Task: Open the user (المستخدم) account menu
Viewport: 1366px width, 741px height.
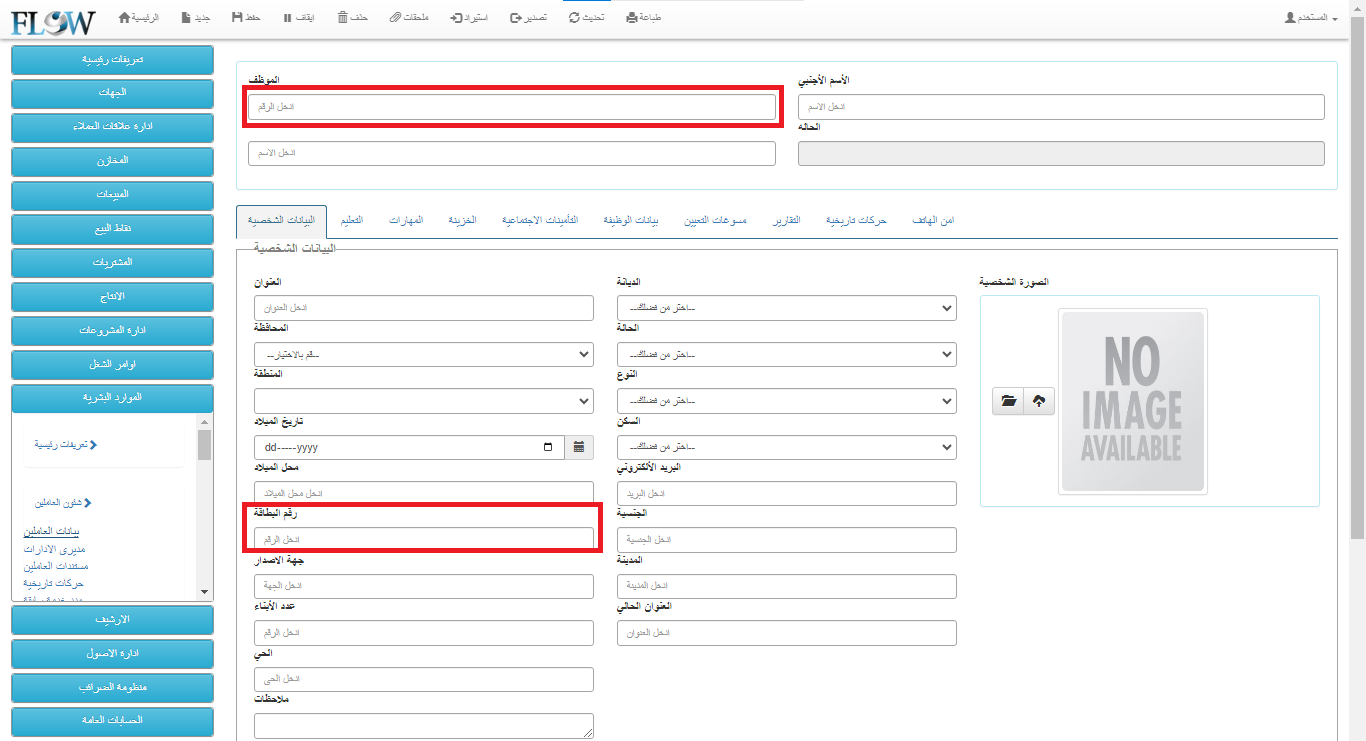Action: pyautogui.click(x=1311, y=18)
